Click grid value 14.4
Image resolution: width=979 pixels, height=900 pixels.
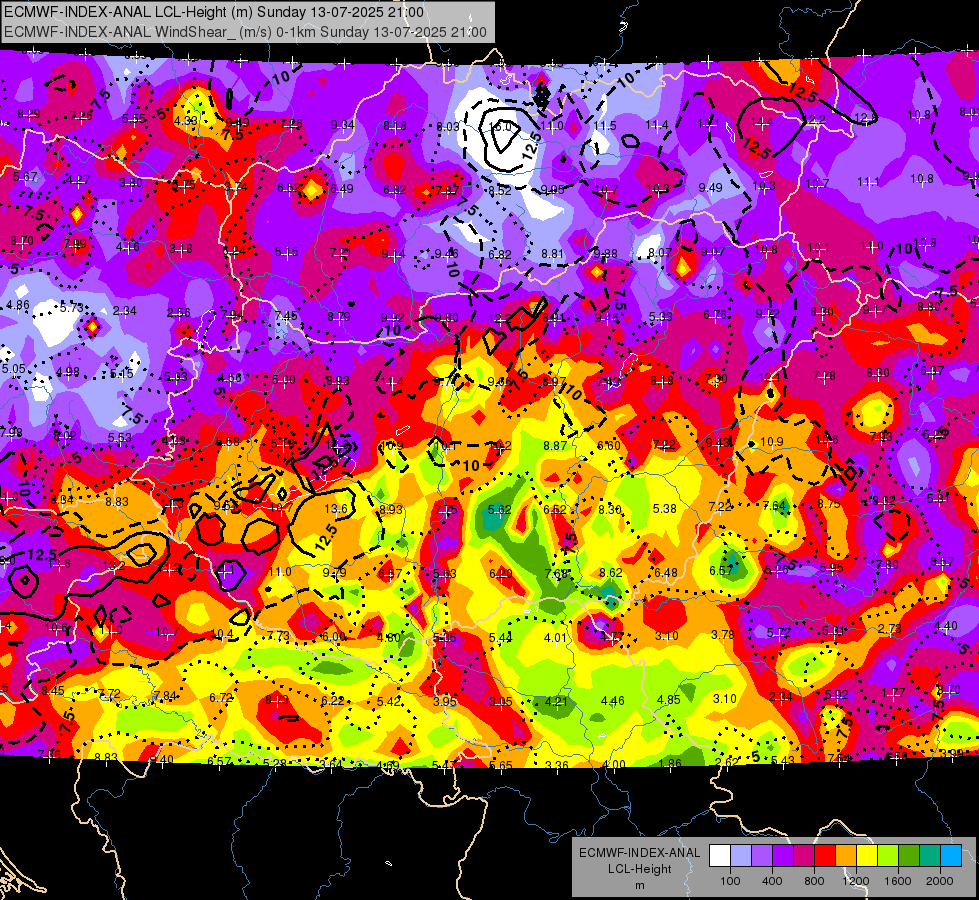762,121
